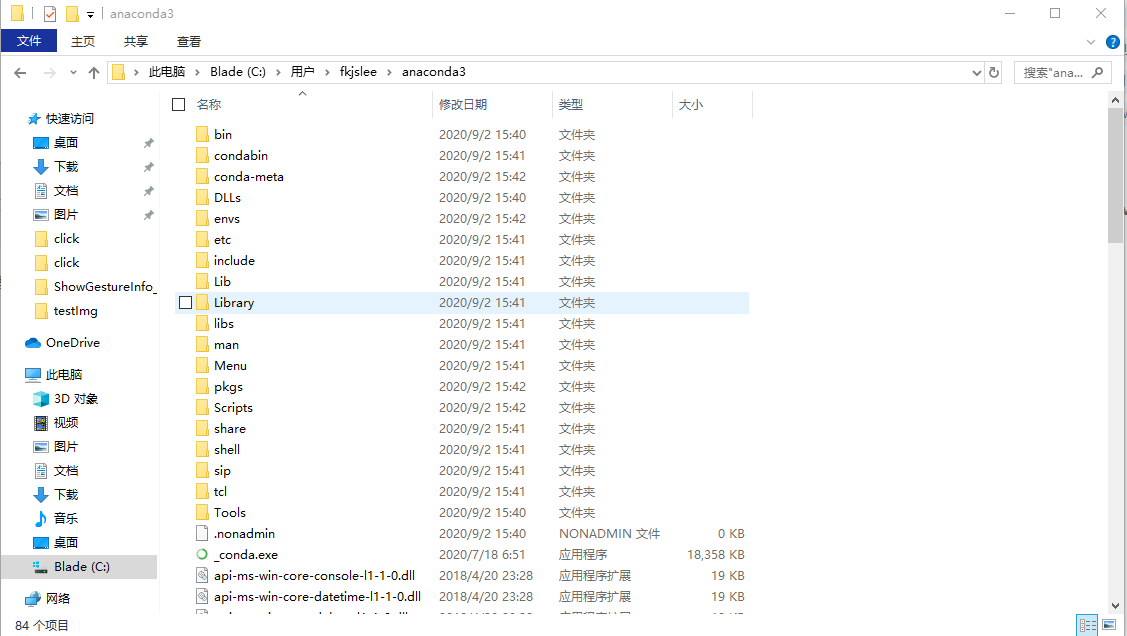
Task: Open the 主页 ribbon tab
Action: click(83, 42)
